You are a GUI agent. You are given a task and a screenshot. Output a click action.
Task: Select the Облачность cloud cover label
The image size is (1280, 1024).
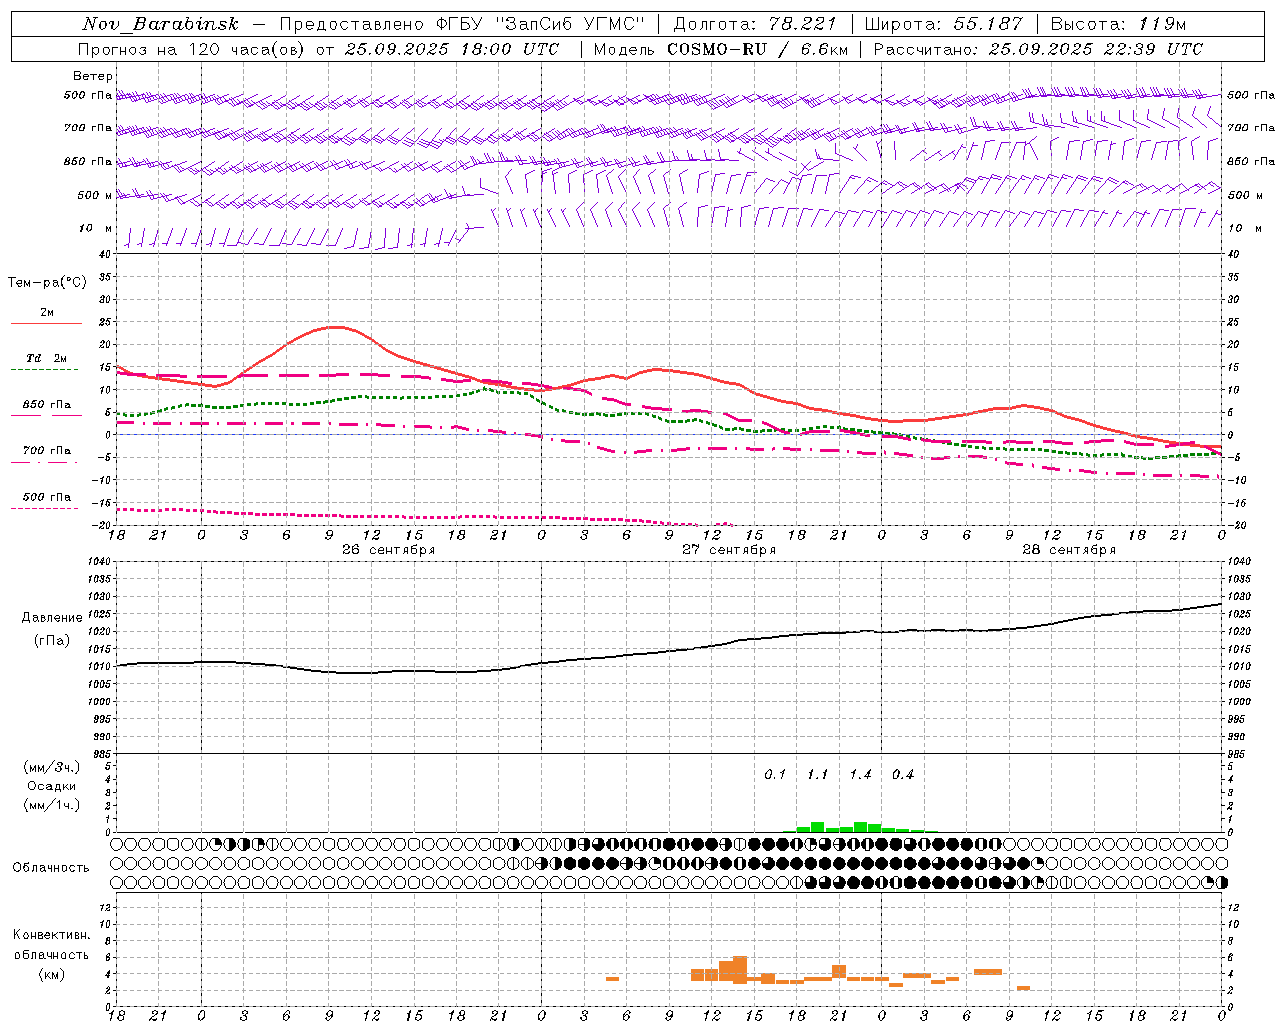tap(51, 868)
